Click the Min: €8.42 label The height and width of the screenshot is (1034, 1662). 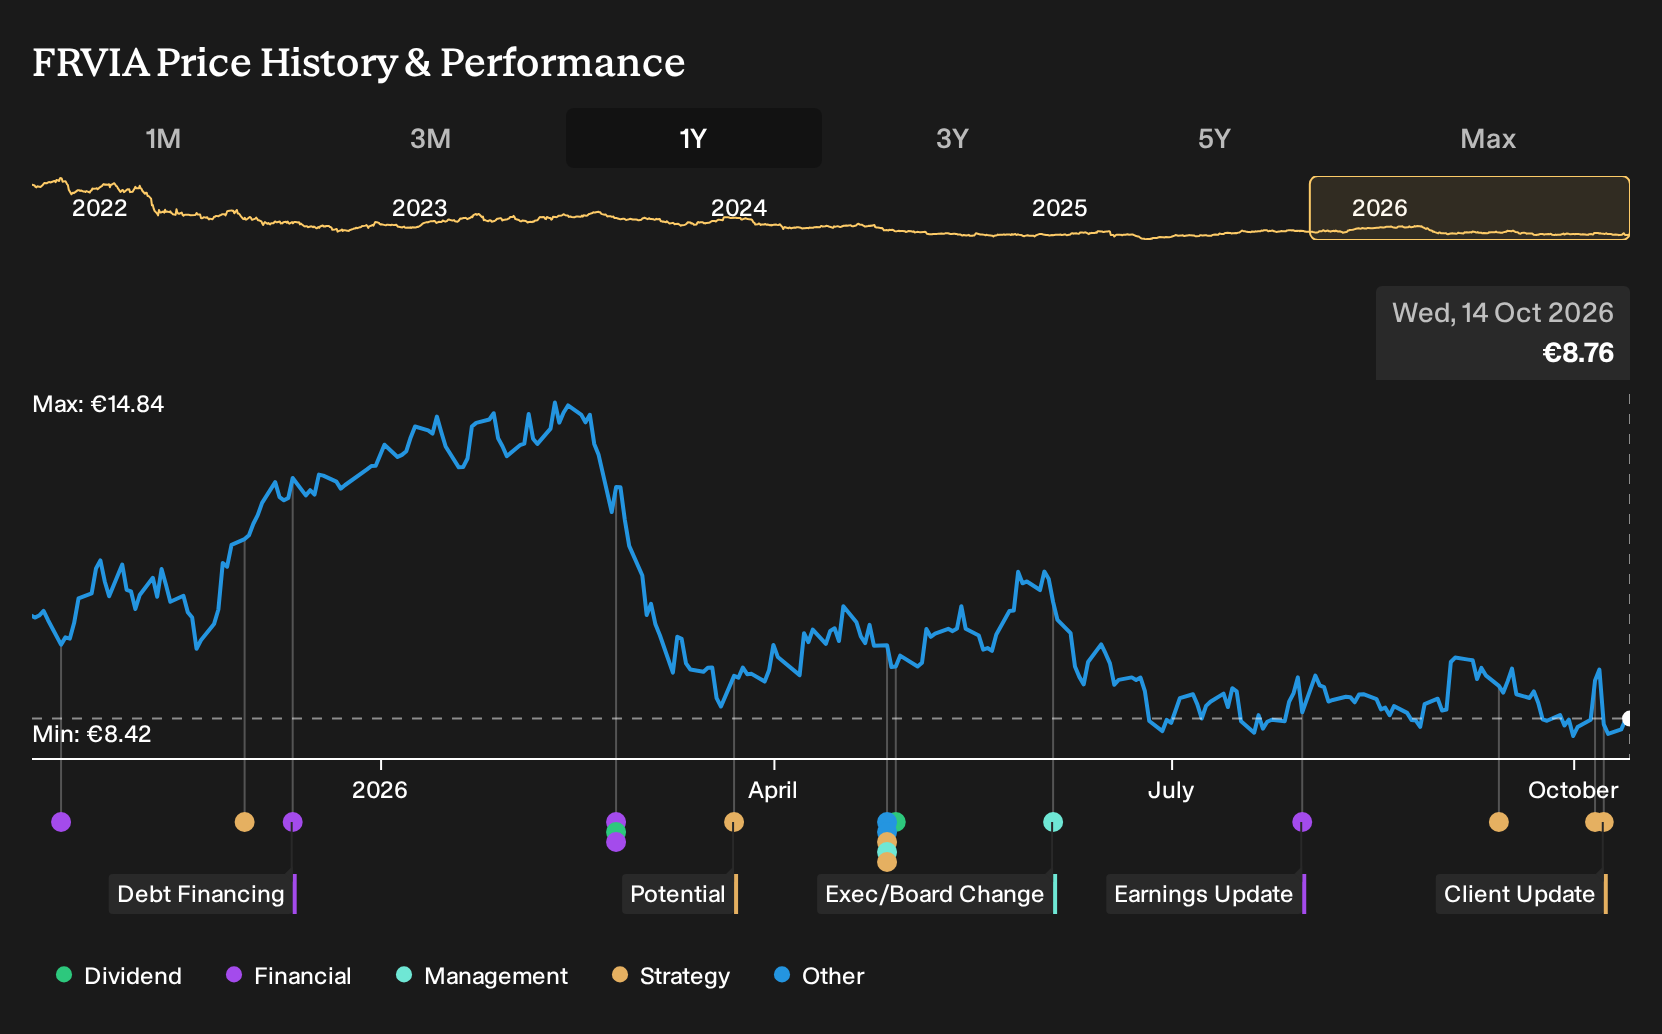tap(92, 734)
